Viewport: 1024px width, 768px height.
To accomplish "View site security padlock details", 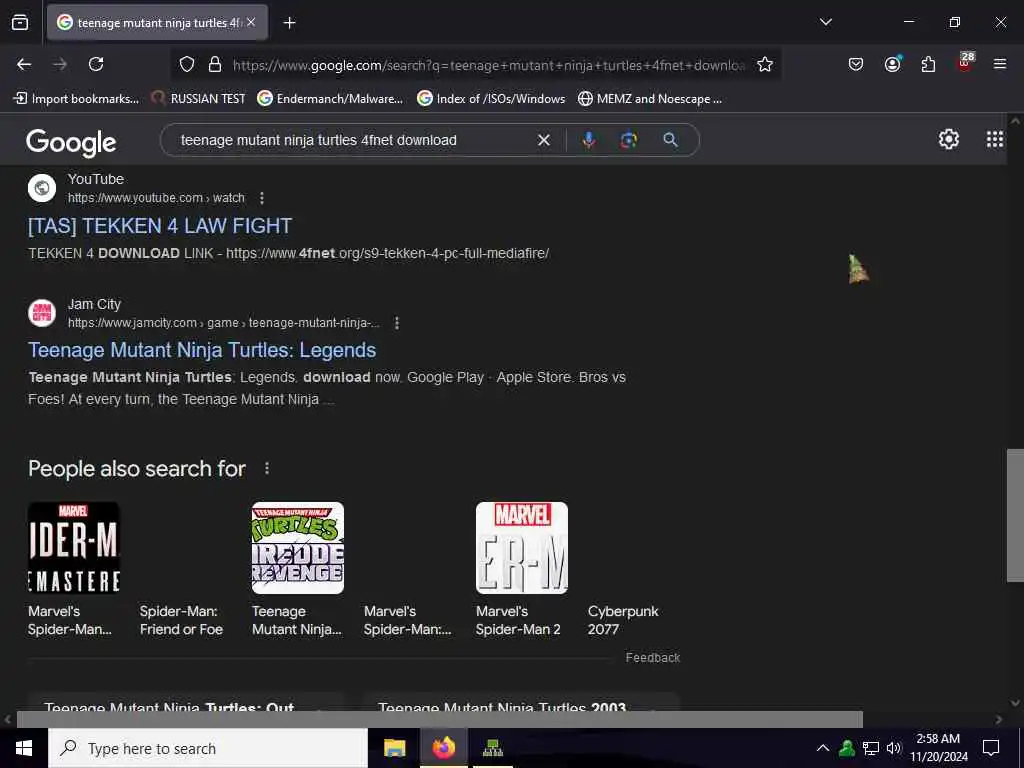I will [214, 65].
